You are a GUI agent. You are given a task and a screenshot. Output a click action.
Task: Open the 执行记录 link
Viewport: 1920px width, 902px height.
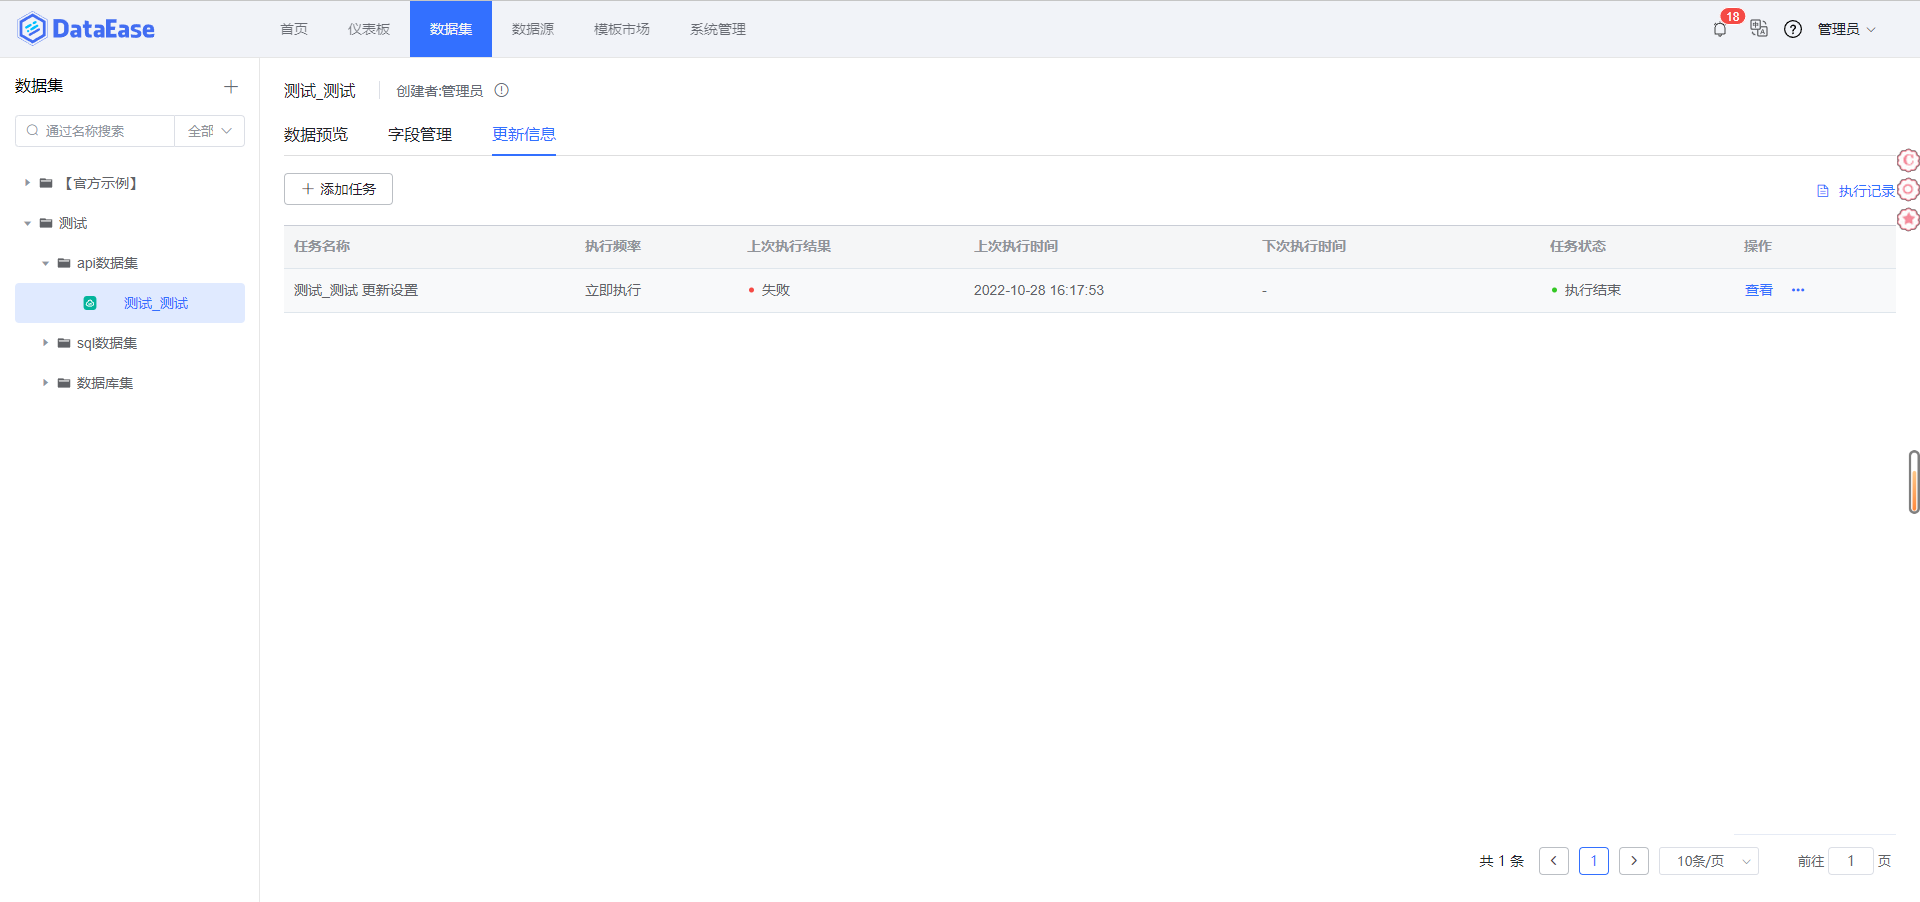click(x=1856, y=191)
